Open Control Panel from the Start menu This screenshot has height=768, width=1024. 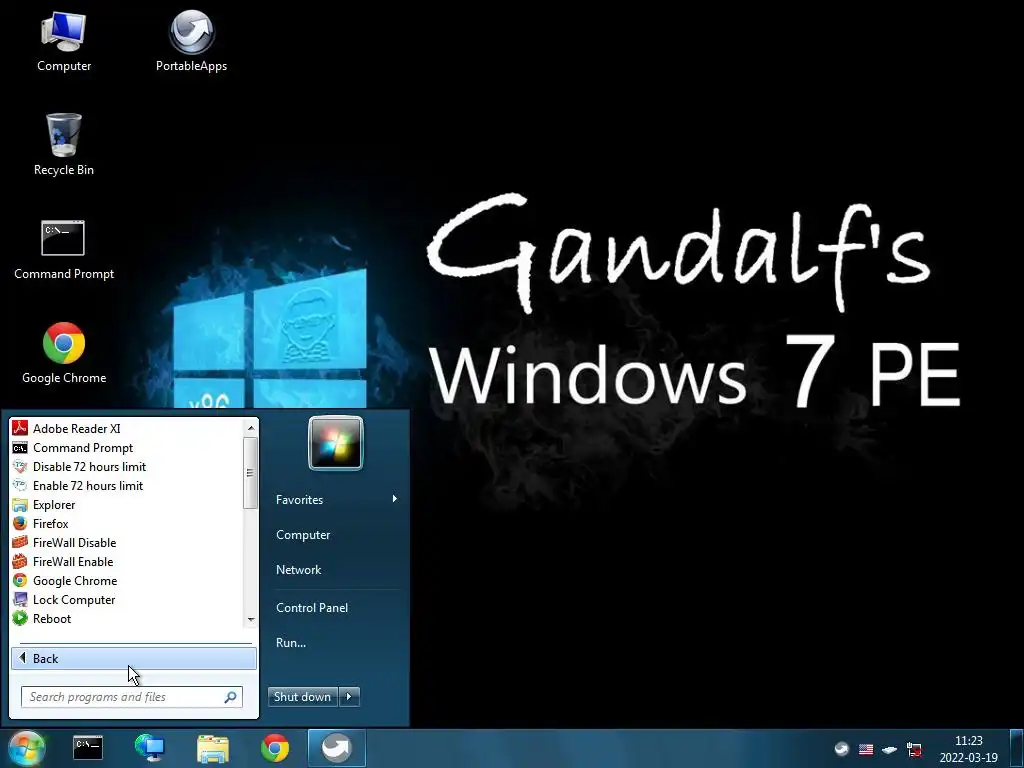pos(337,607)
